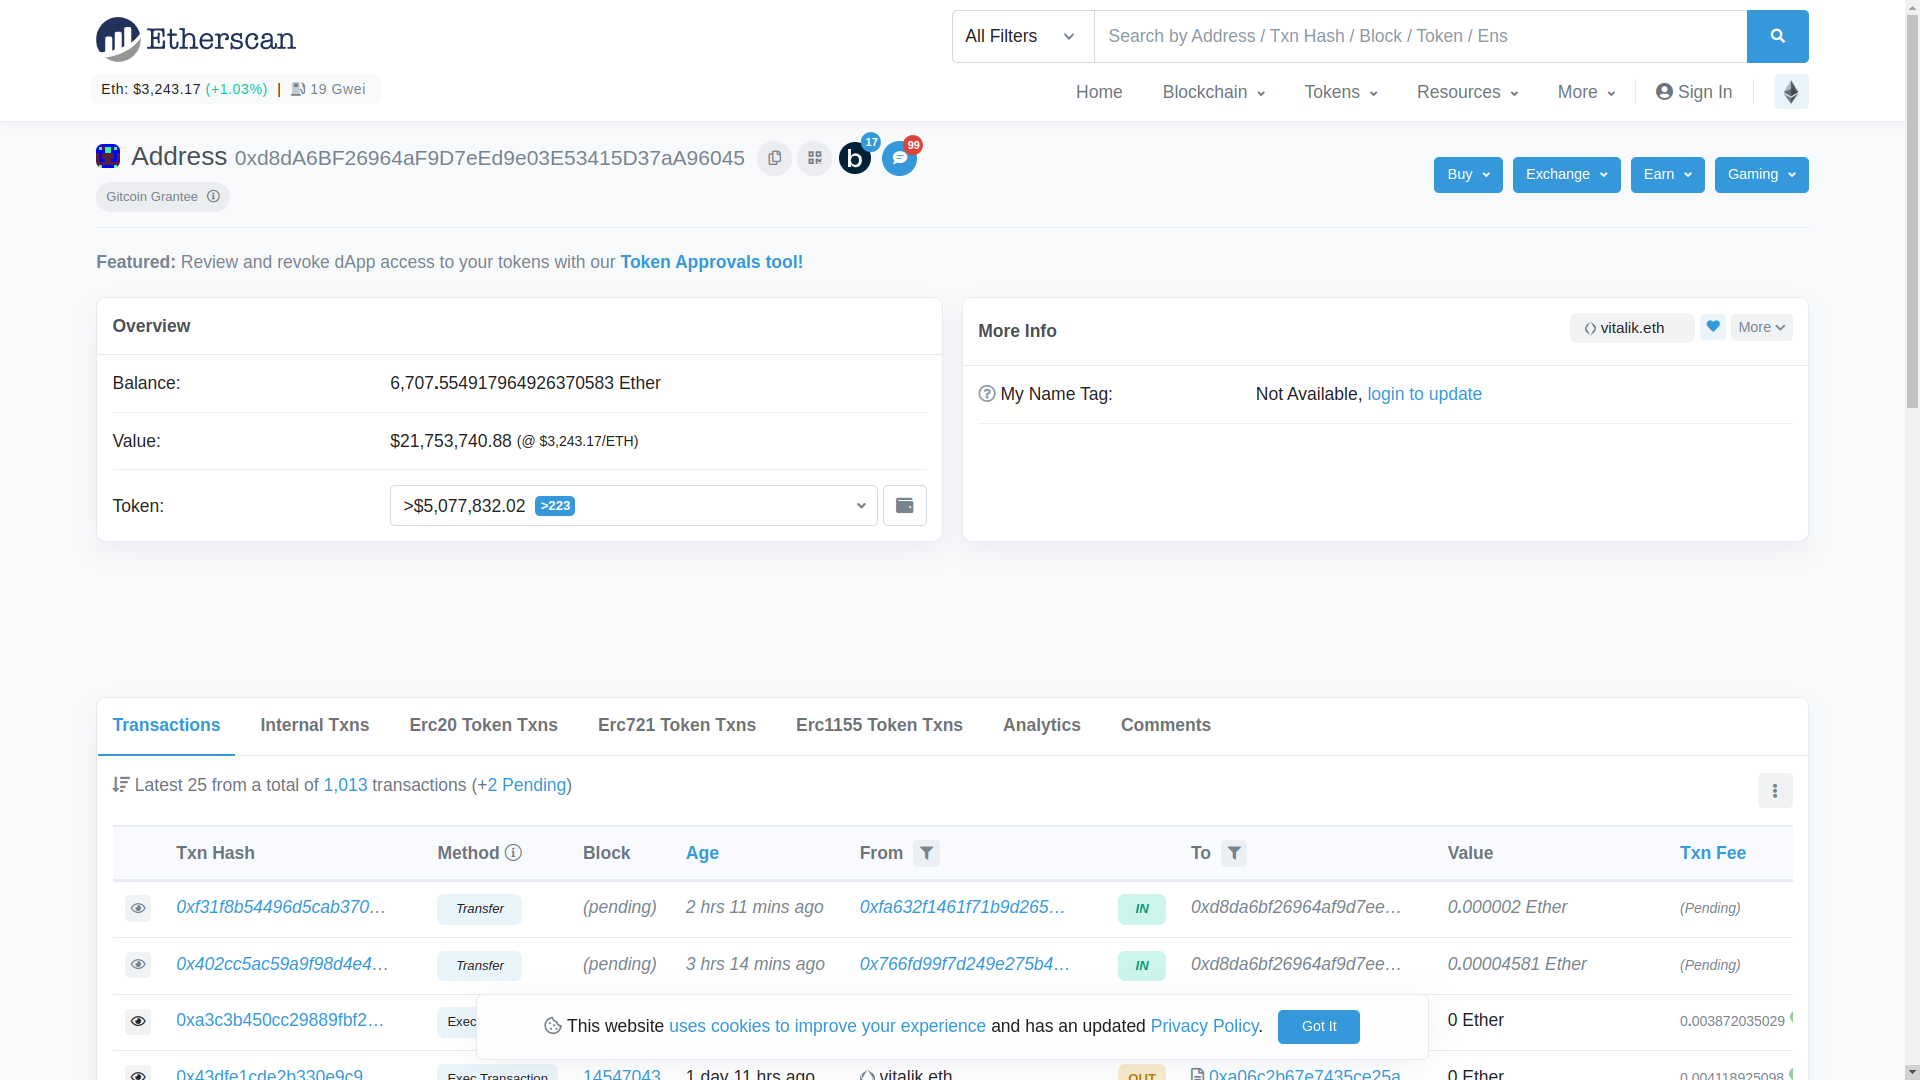Viewport: 1920px width, 1080px height.
Task: Expand the More navigation menu
Action: (x=1586, y=92)
